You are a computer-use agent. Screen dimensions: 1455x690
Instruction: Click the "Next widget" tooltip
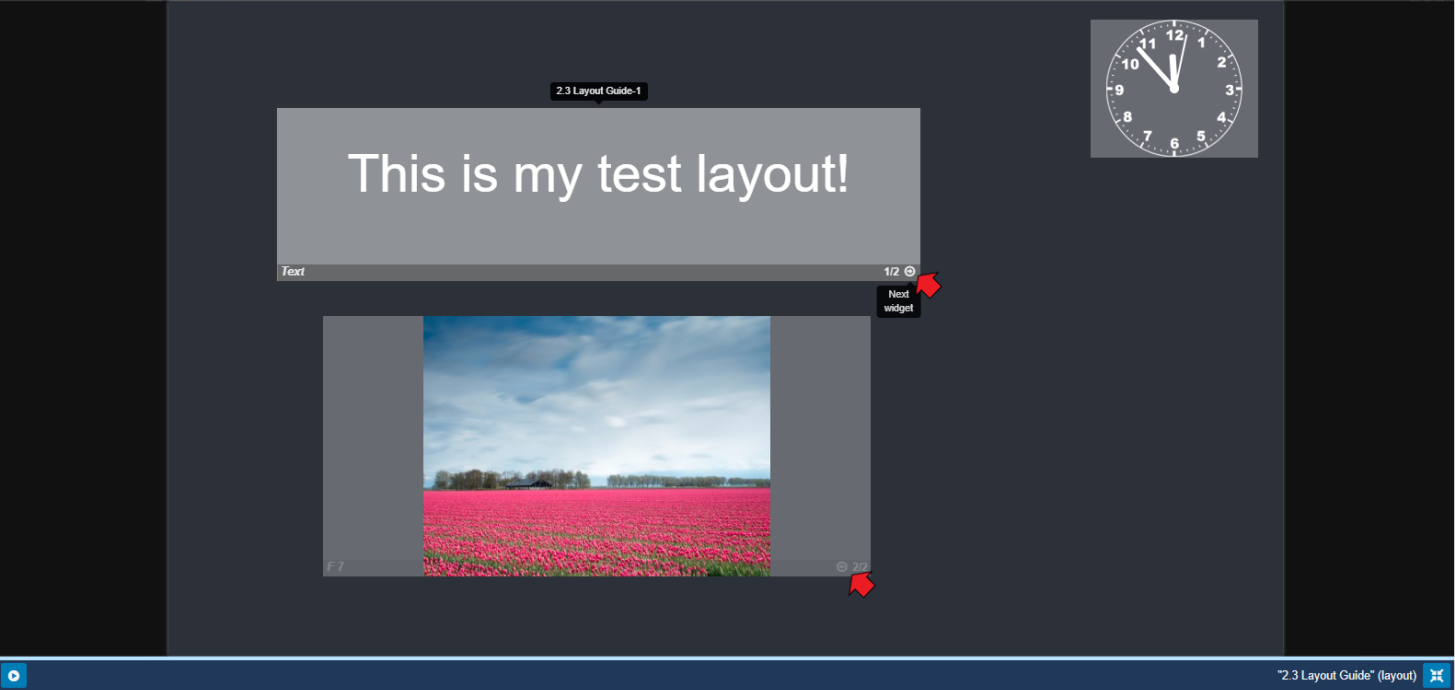tap(898, 301)
